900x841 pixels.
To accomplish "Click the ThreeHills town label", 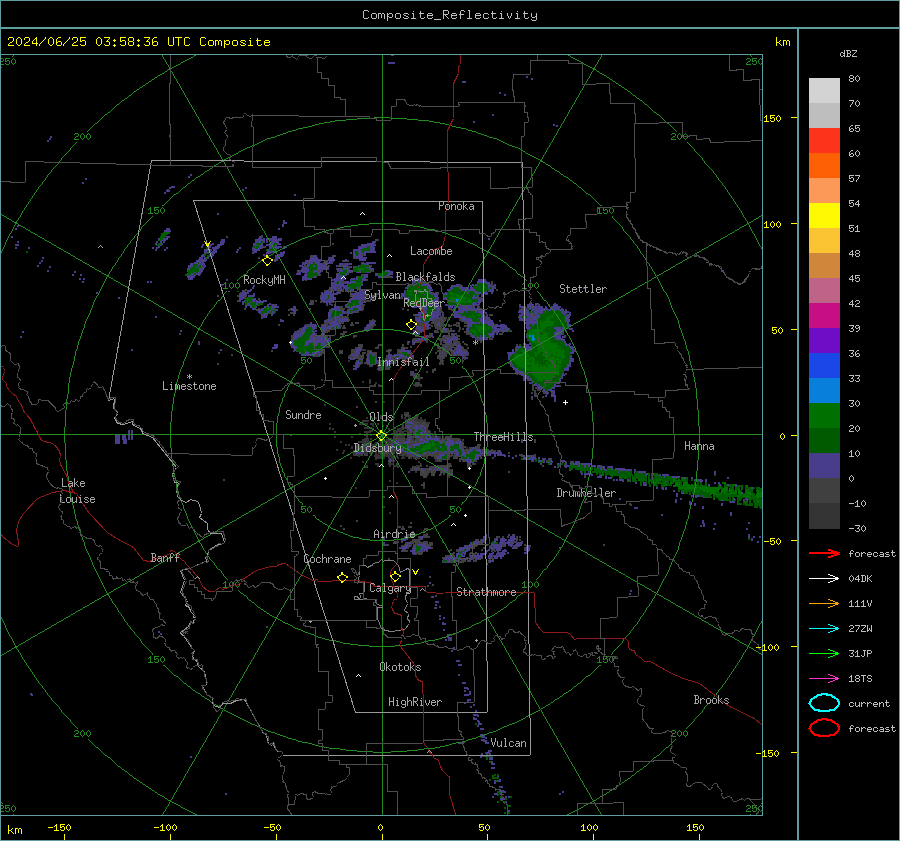I will [x=504, y=437].
